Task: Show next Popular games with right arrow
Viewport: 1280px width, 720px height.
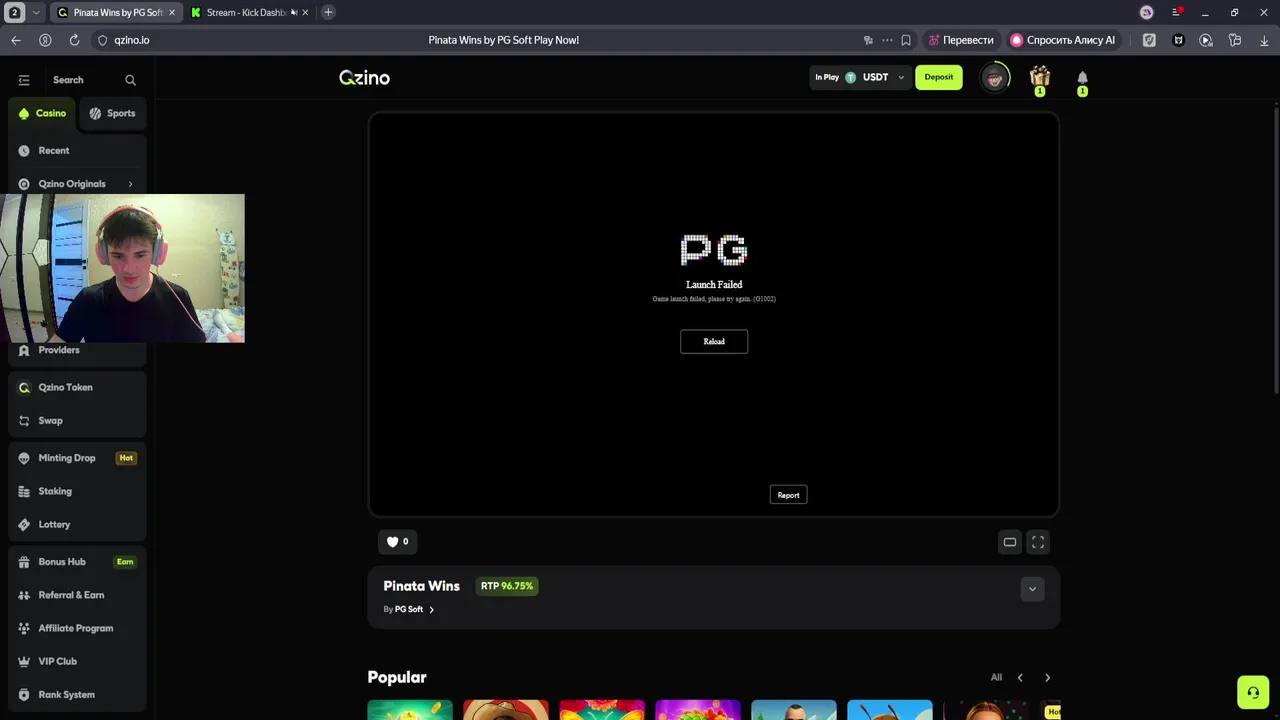Action: 1047,677
